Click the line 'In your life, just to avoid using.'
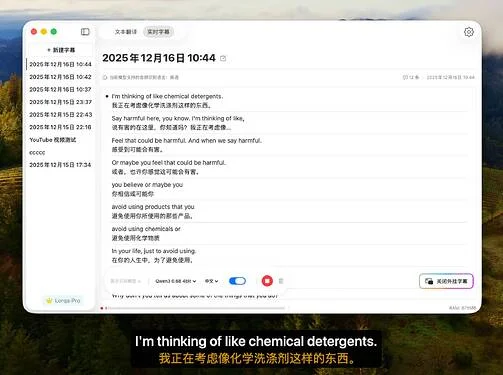This screenshot has height=375, width=503. pyautogui.click(x=154, y=251)
